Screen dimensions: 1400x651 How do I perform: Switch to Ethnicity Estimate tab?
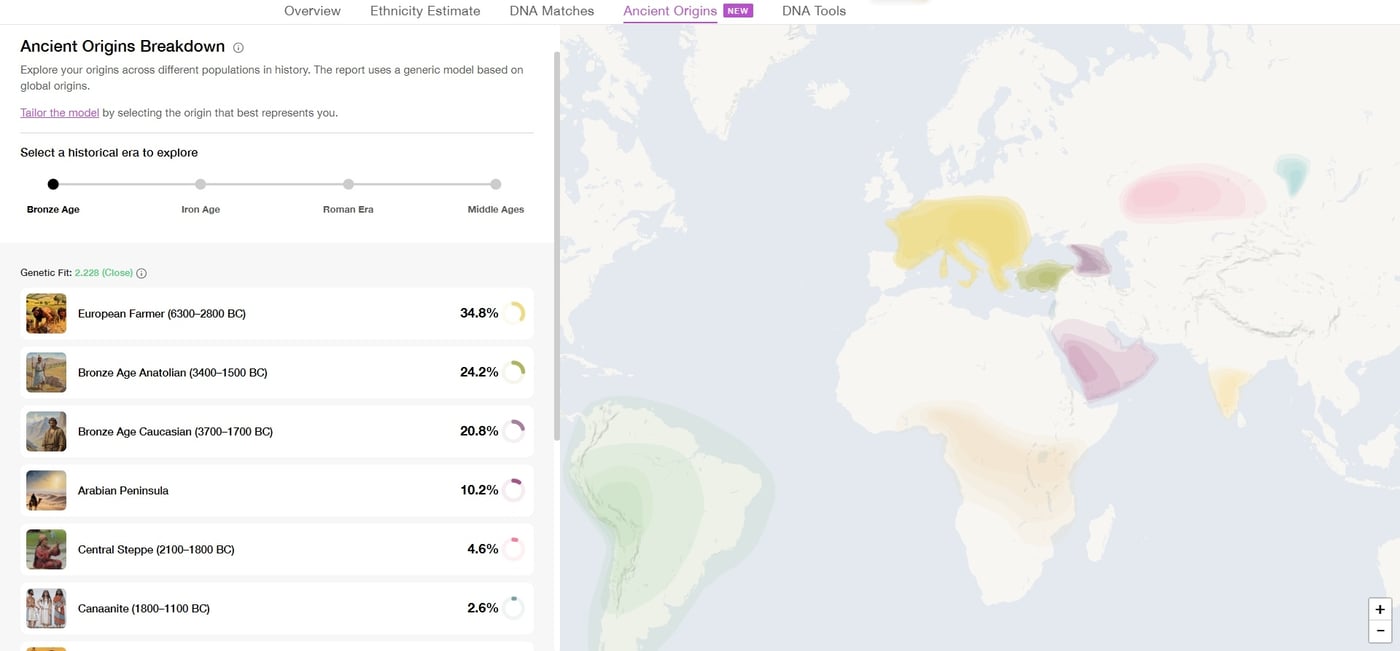pos(425,11)
